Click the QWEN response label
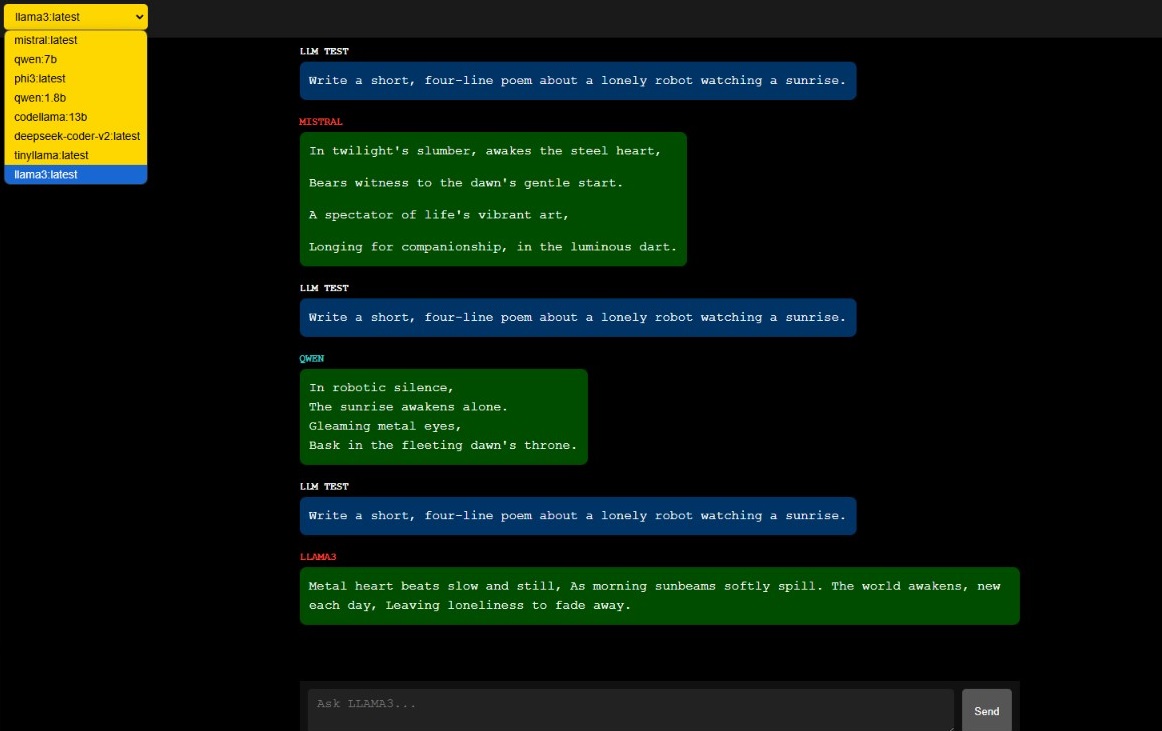Screen dimensions: 1162x731 tap(312, 358)
